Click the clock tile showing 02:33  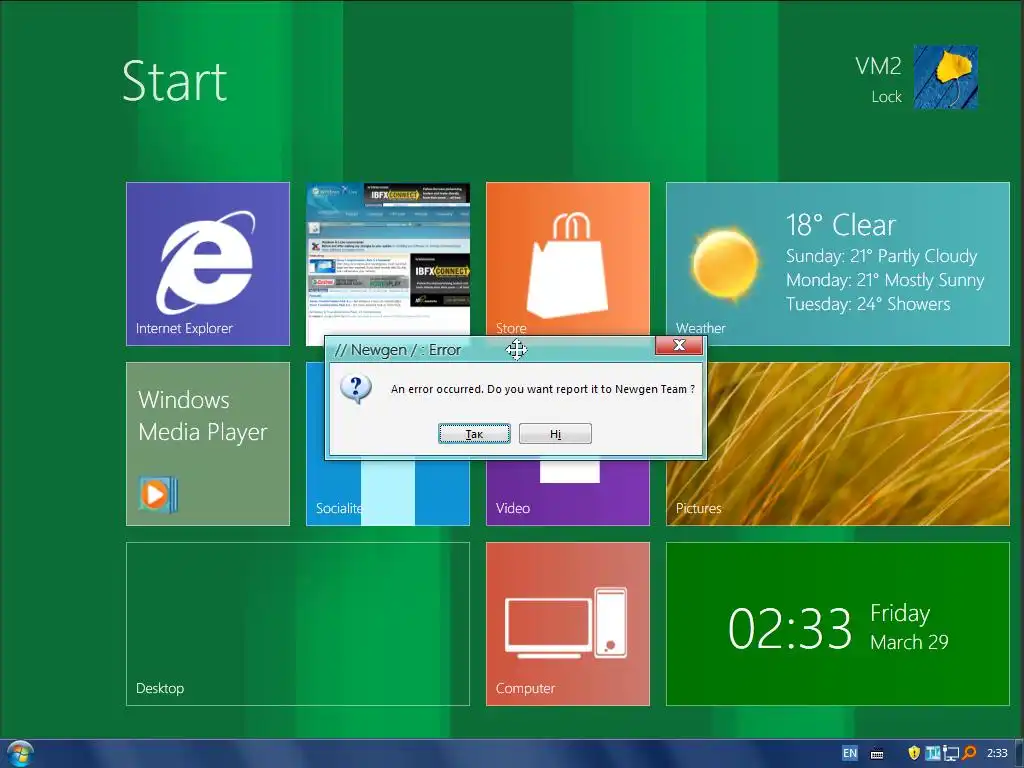click(838, 624)
